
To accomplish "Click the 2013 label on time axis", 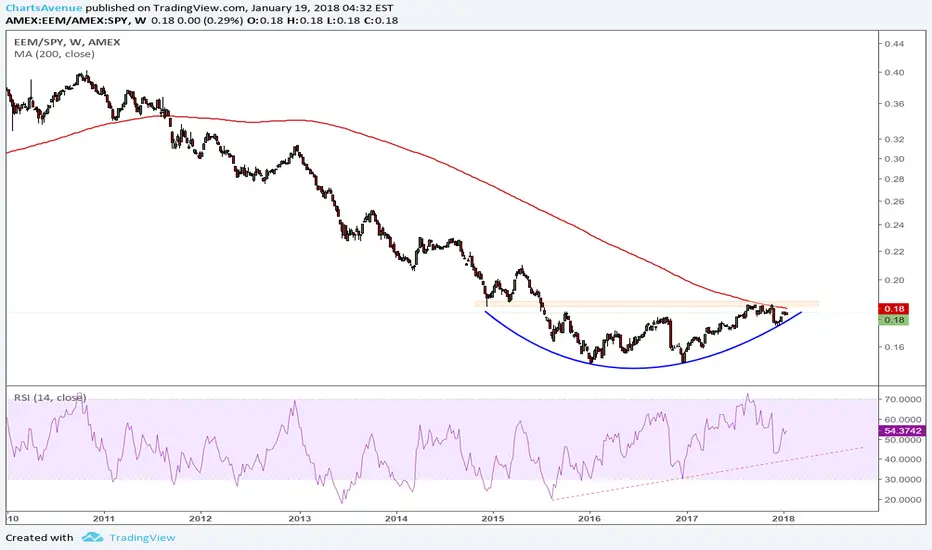I will (300, 518).
